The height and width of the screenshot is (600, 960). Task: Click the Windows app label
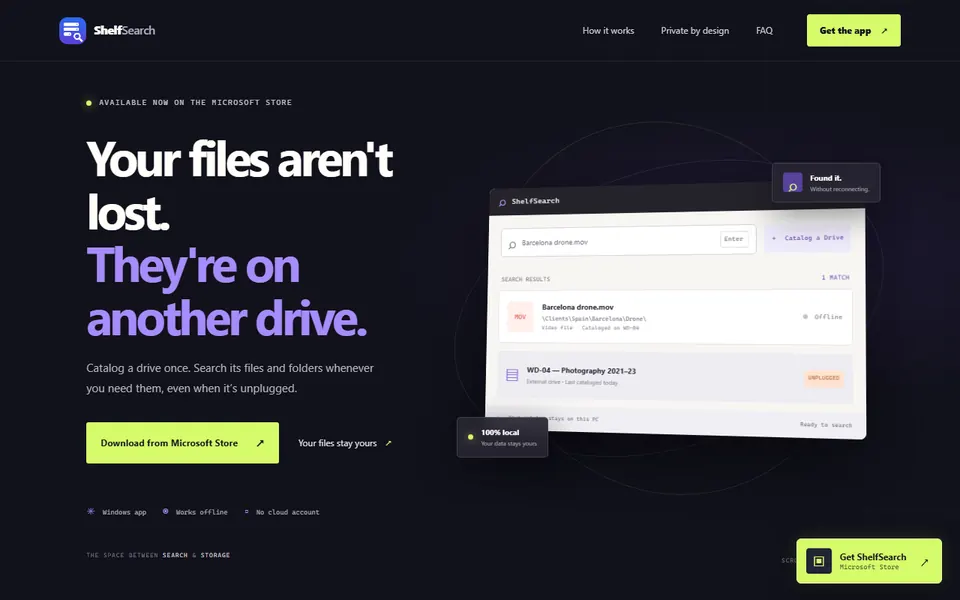tap(124, 512)
